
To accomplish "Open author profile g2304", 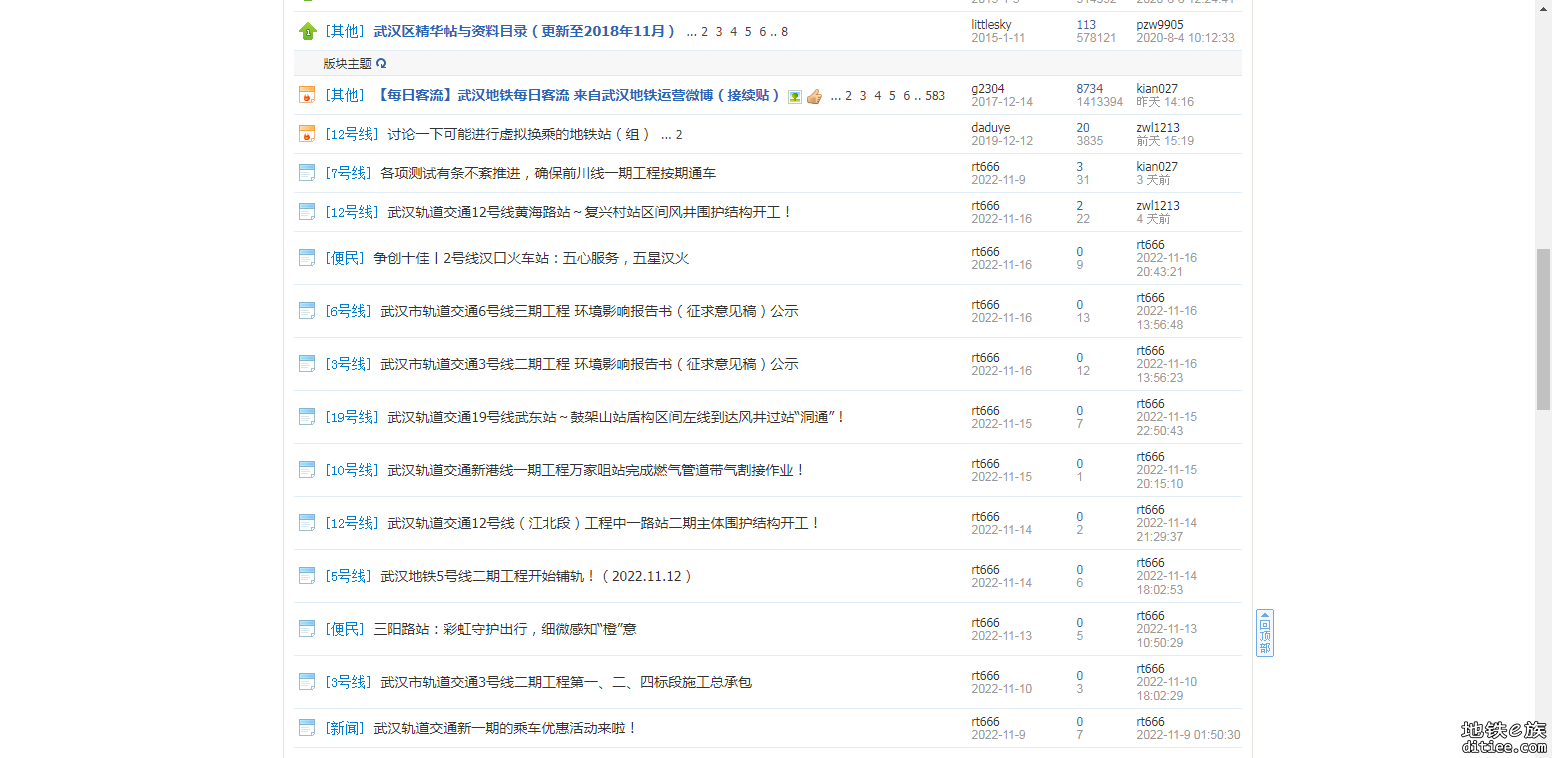I will coord(988,89).
